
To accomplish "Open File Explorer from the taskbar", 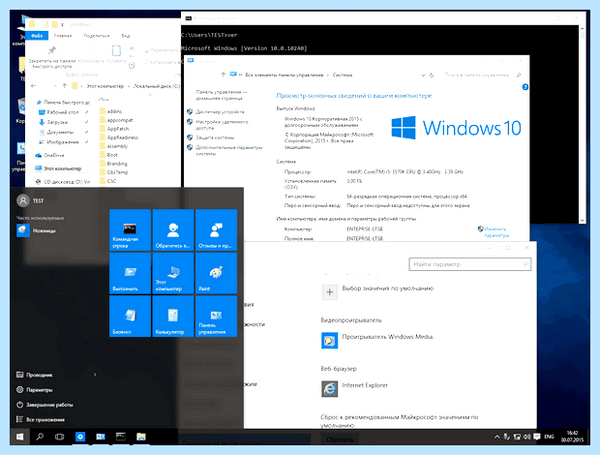I will pyautogui.click(x=141, y=437).
